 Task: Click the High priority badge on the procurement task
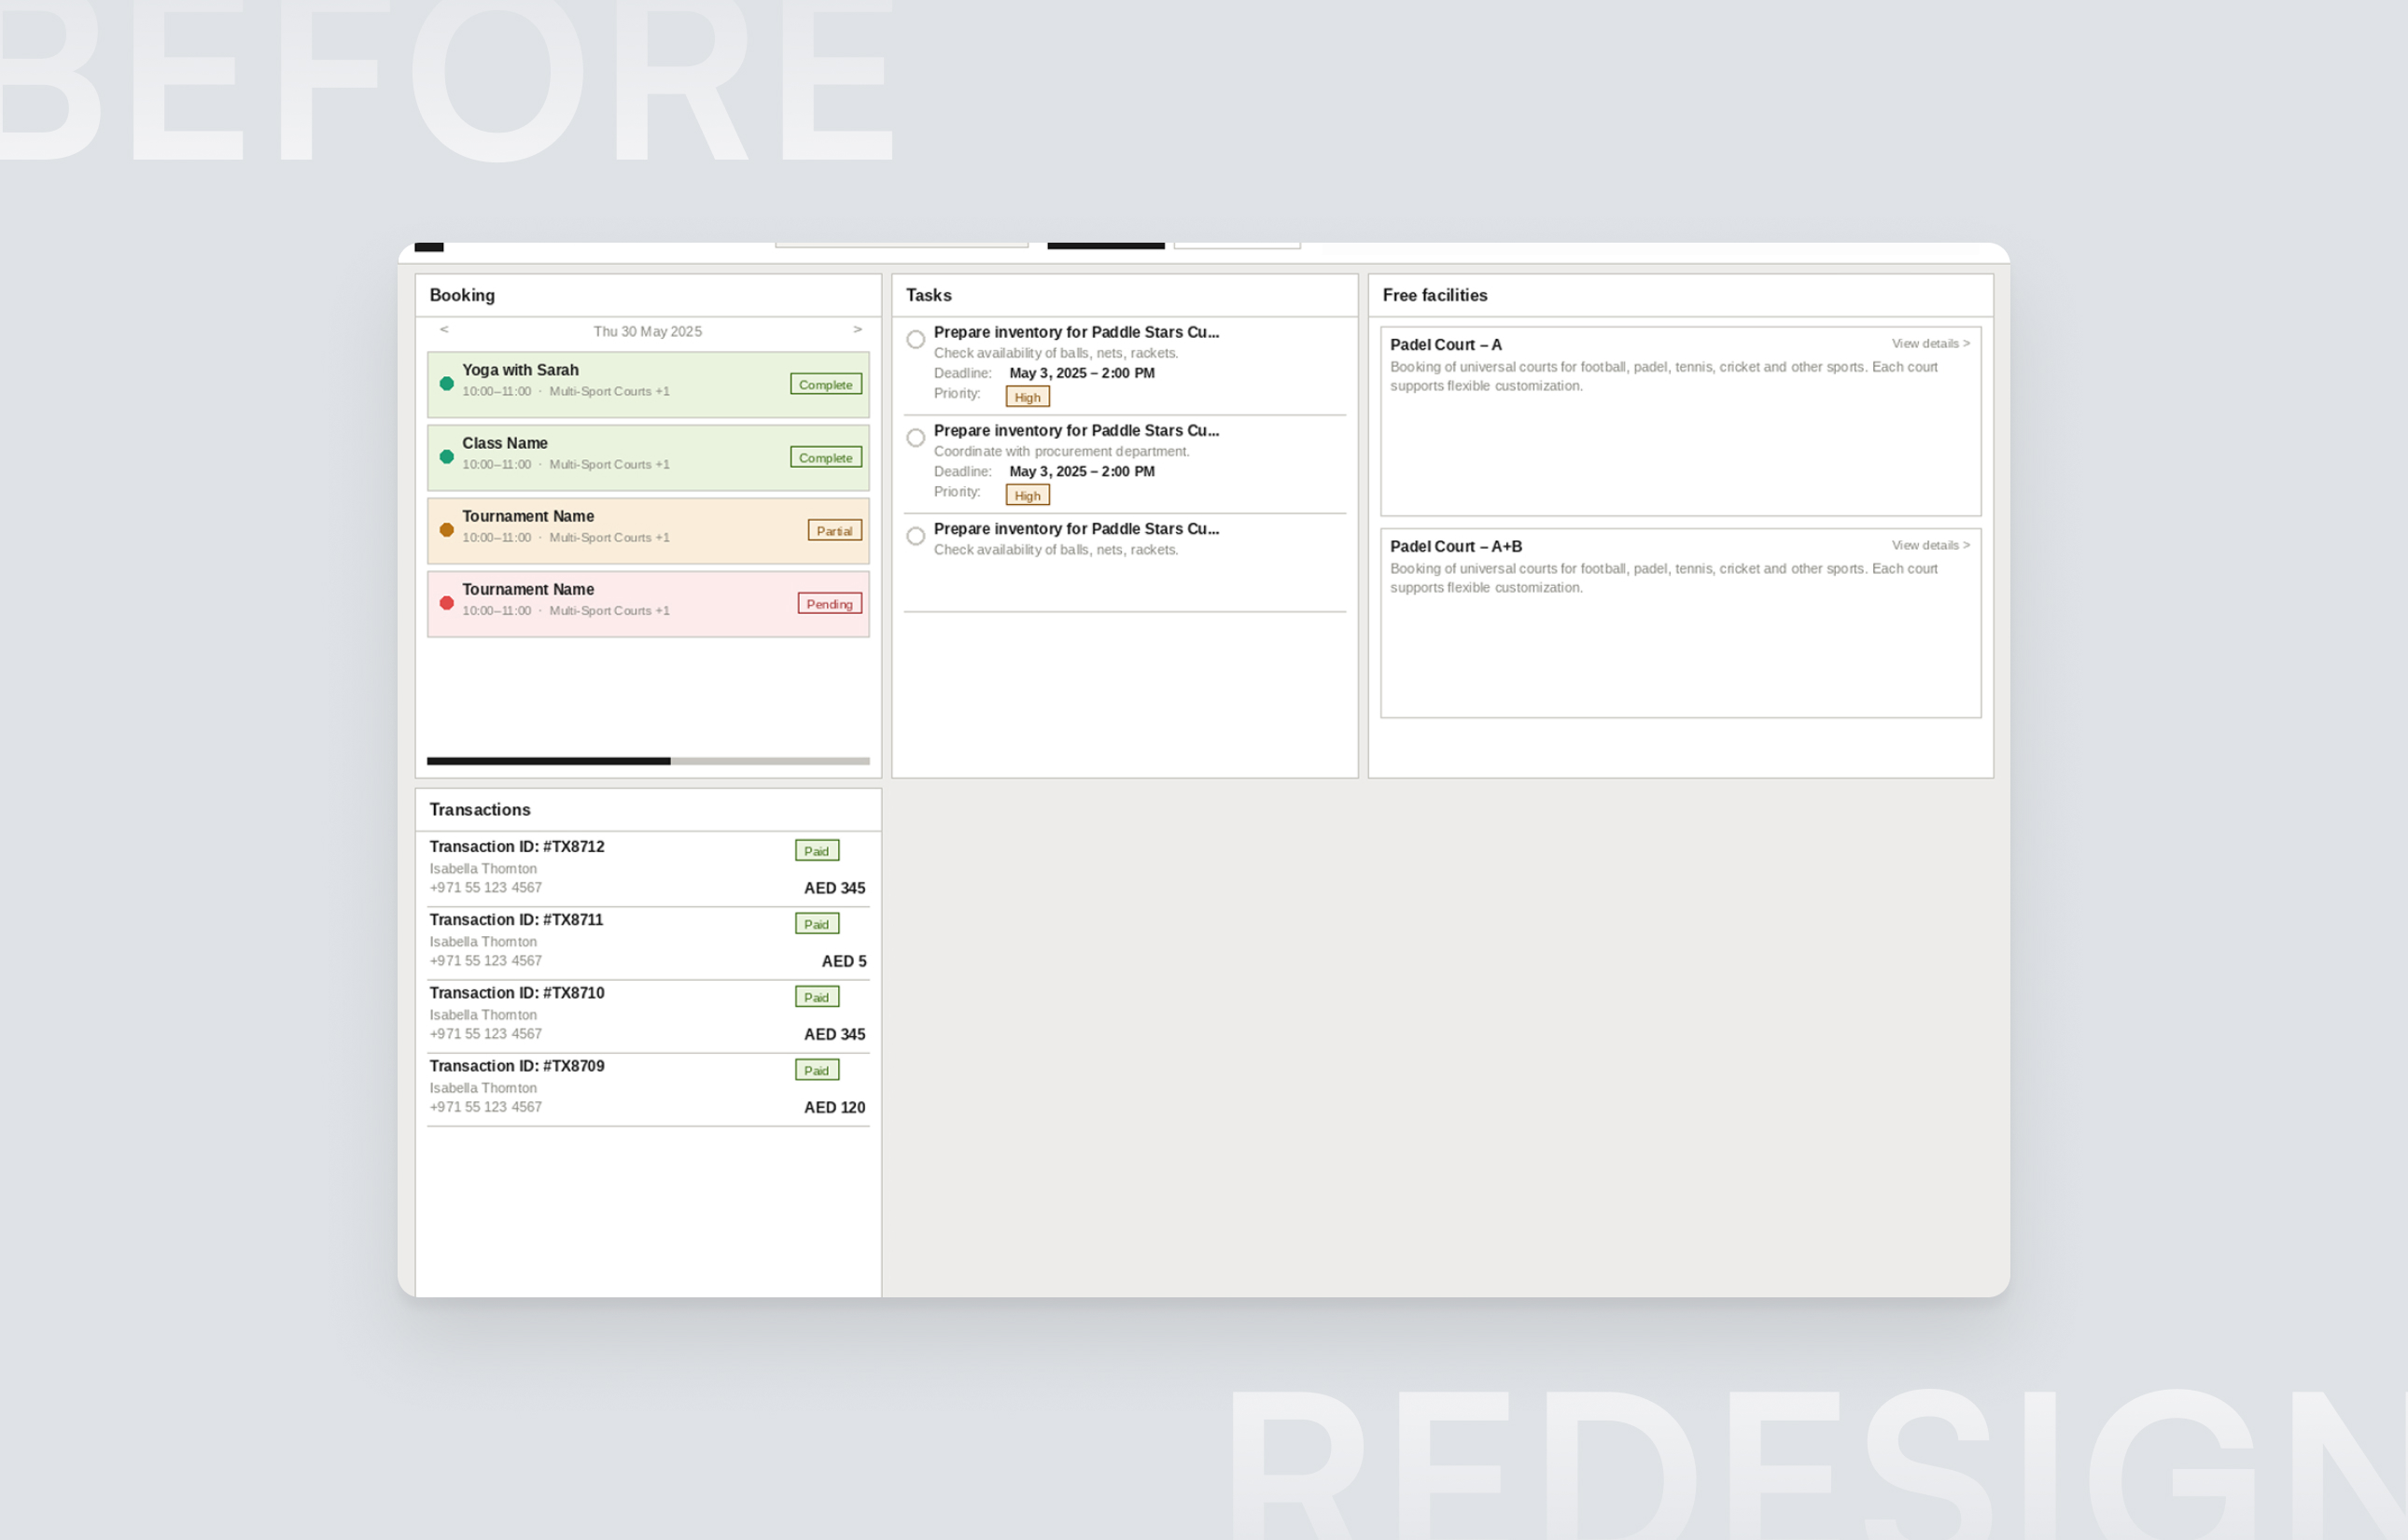tap(1028, 495)
